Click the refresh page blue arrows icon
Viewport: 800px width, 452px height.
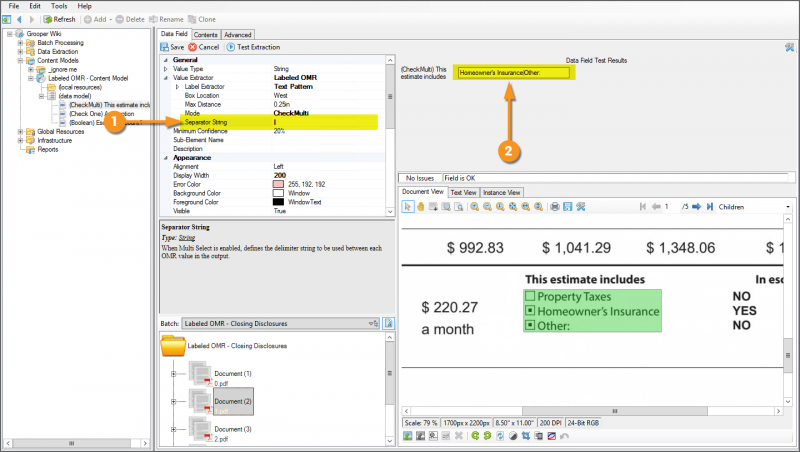click(x=500, y=436)
